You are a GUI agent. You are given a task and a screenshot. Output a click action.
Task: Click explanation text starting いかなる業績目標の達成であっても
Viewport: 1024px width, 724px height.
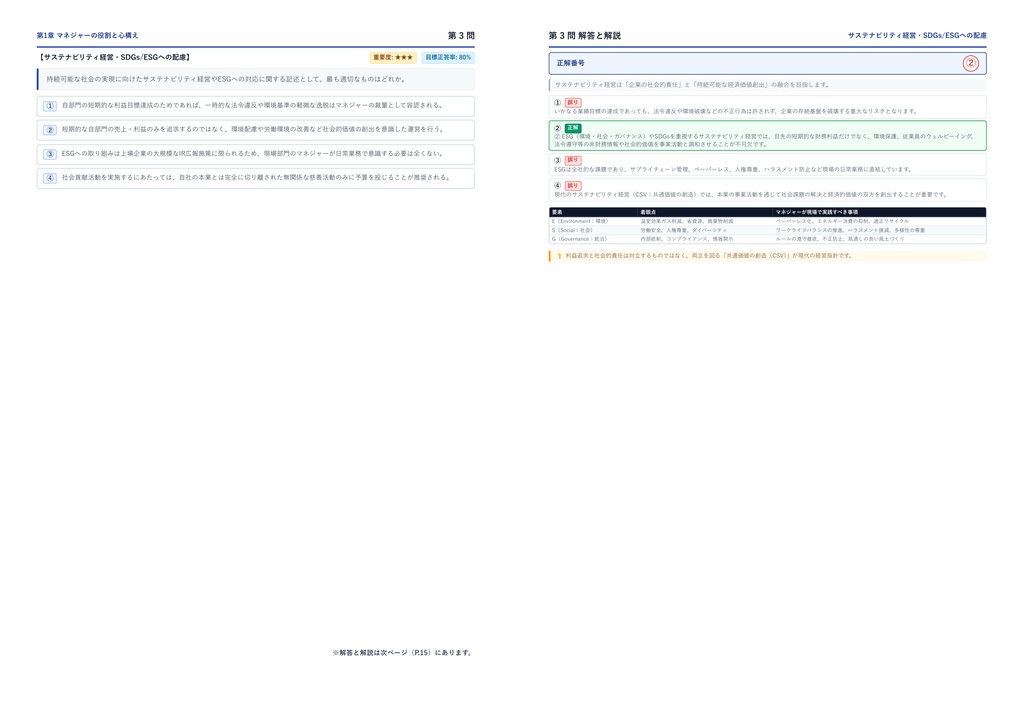(736, 112)
